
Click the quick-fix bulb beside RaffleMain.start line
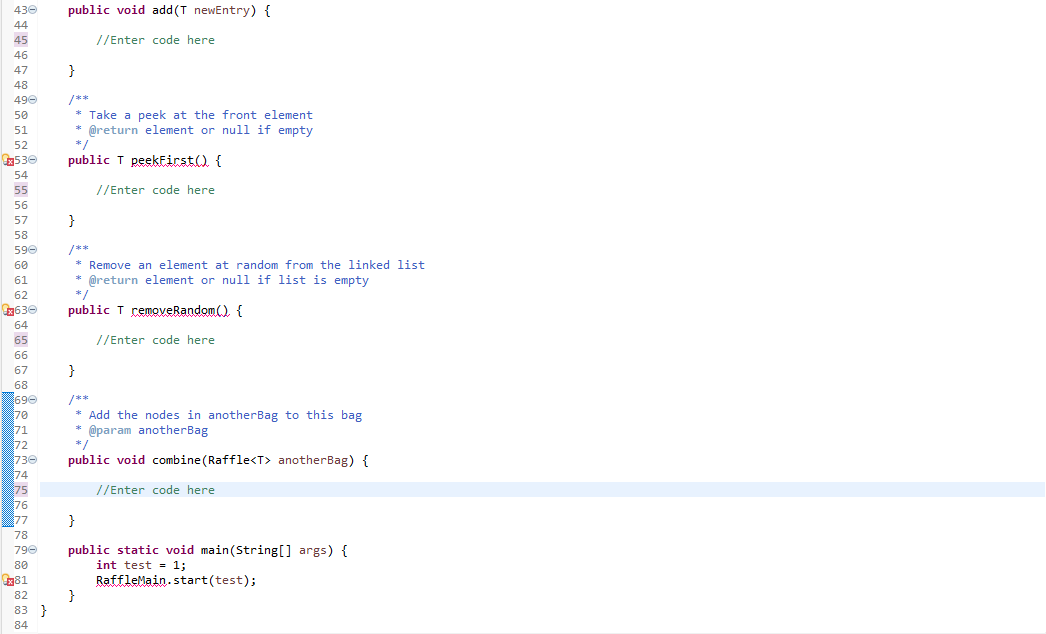click(x=7, y=580)
